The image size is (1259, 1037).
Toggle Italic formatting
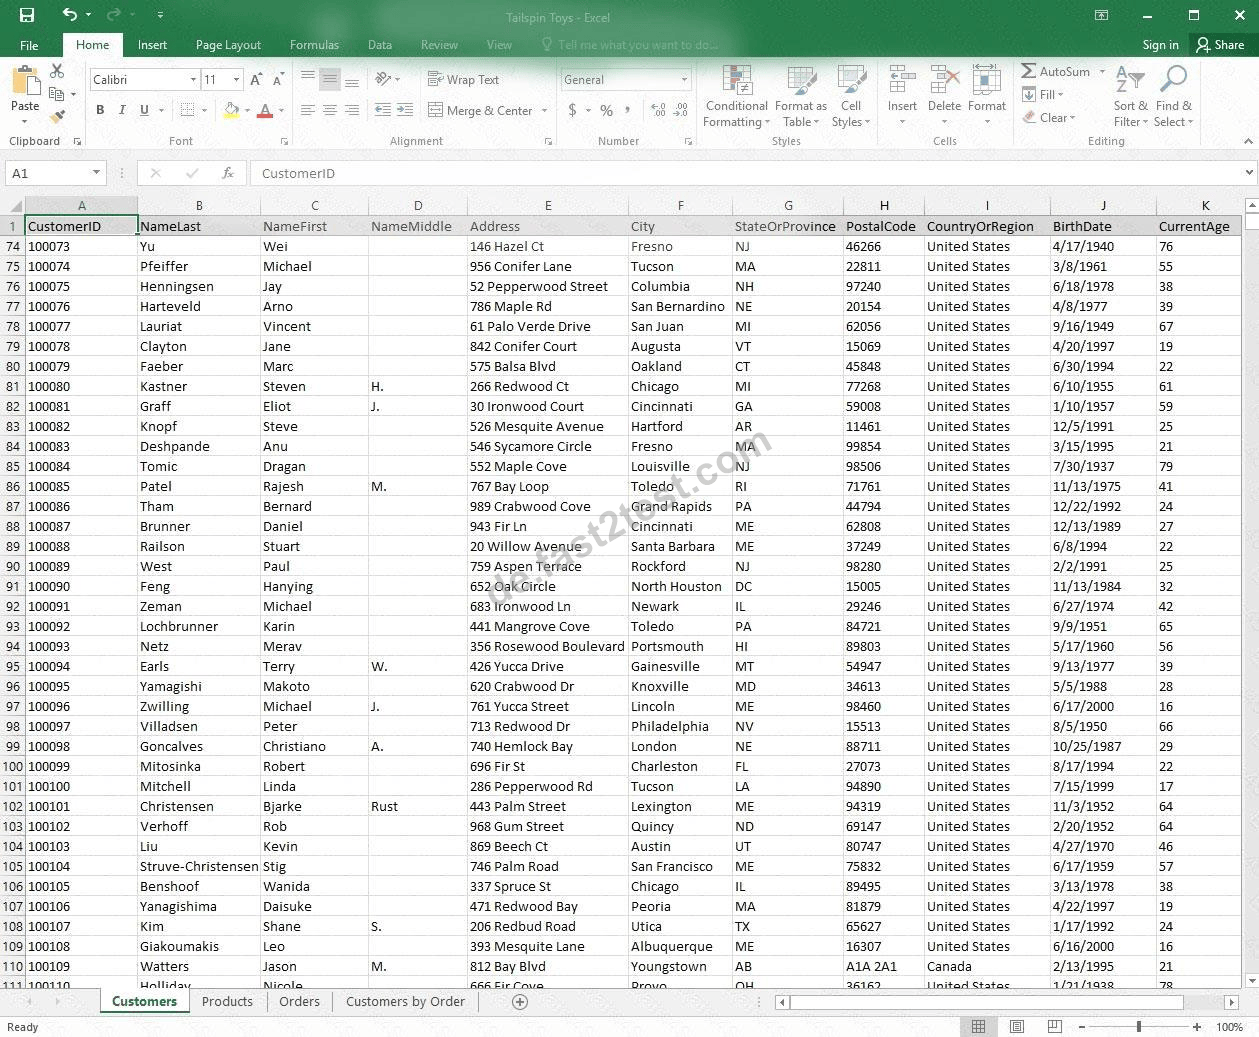(122, 110)
